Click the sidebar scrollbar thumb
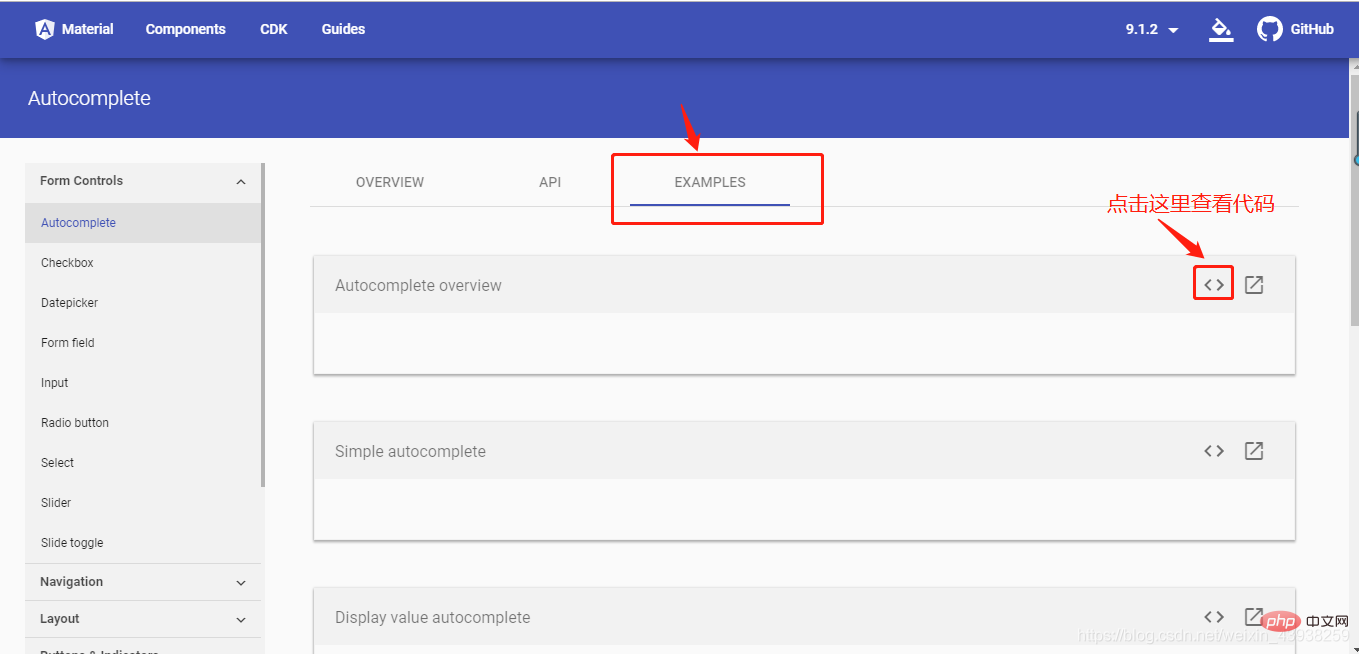 (263, 325)
